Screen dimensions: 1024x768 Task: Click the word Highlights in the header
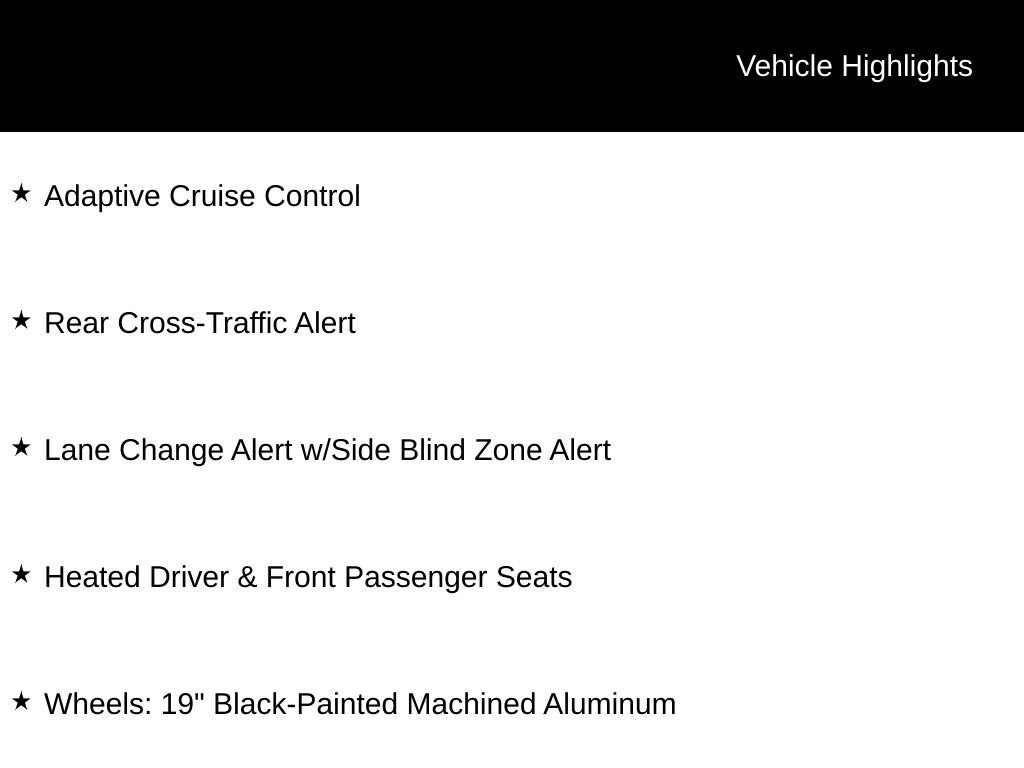tap(907, 67)
